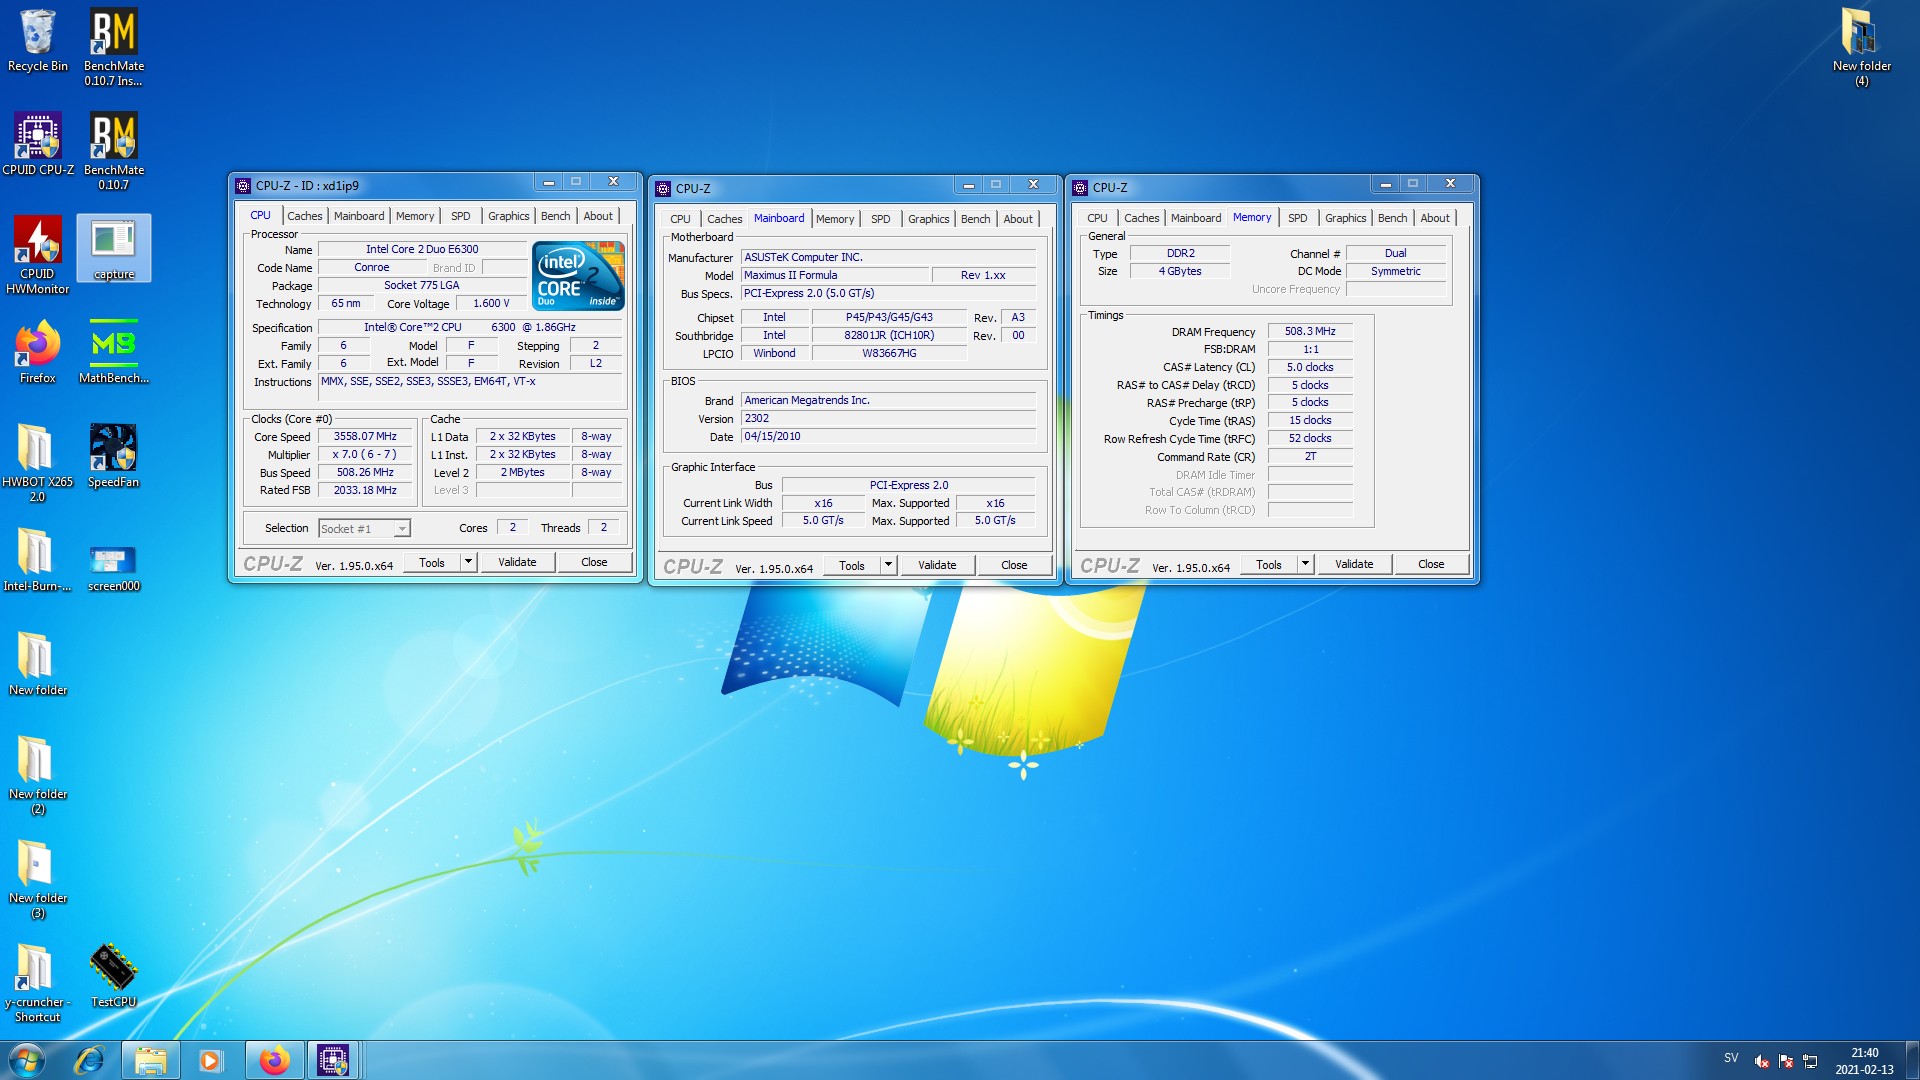Launch Internet Explorer from taskbar
This screenshot has height=1080, width=1920.
pos(89,1060)
